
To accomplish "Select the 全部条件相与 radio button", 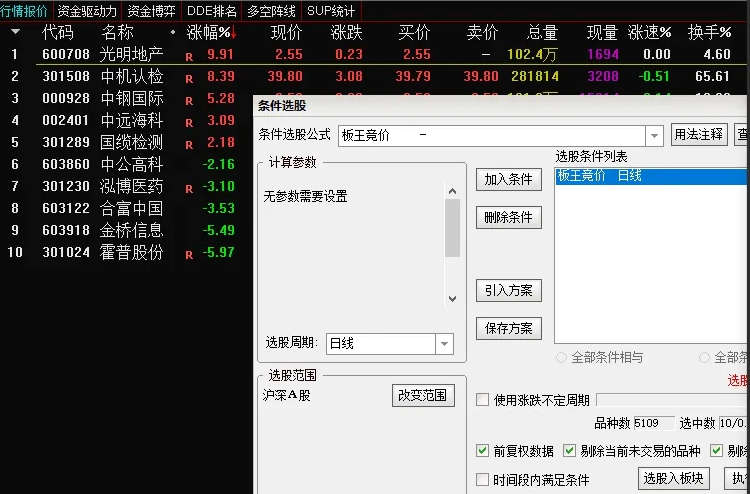I will click(562, 357).
